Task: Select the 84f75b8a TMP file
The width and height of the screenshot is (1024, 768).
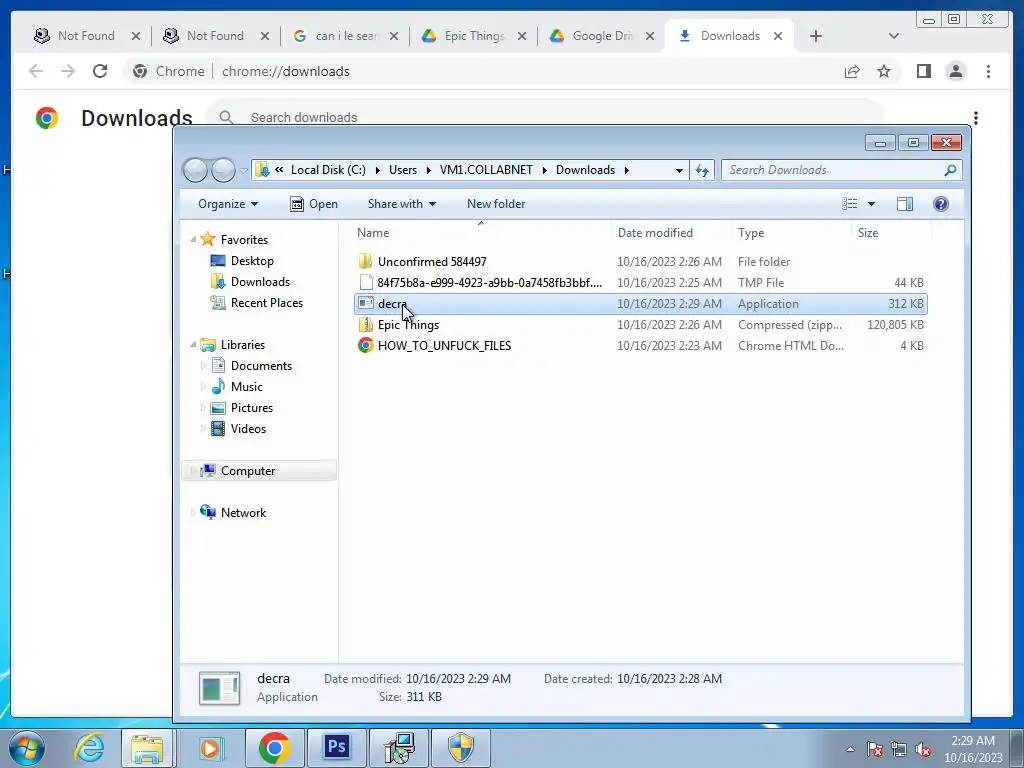Action: click(640, 283)
